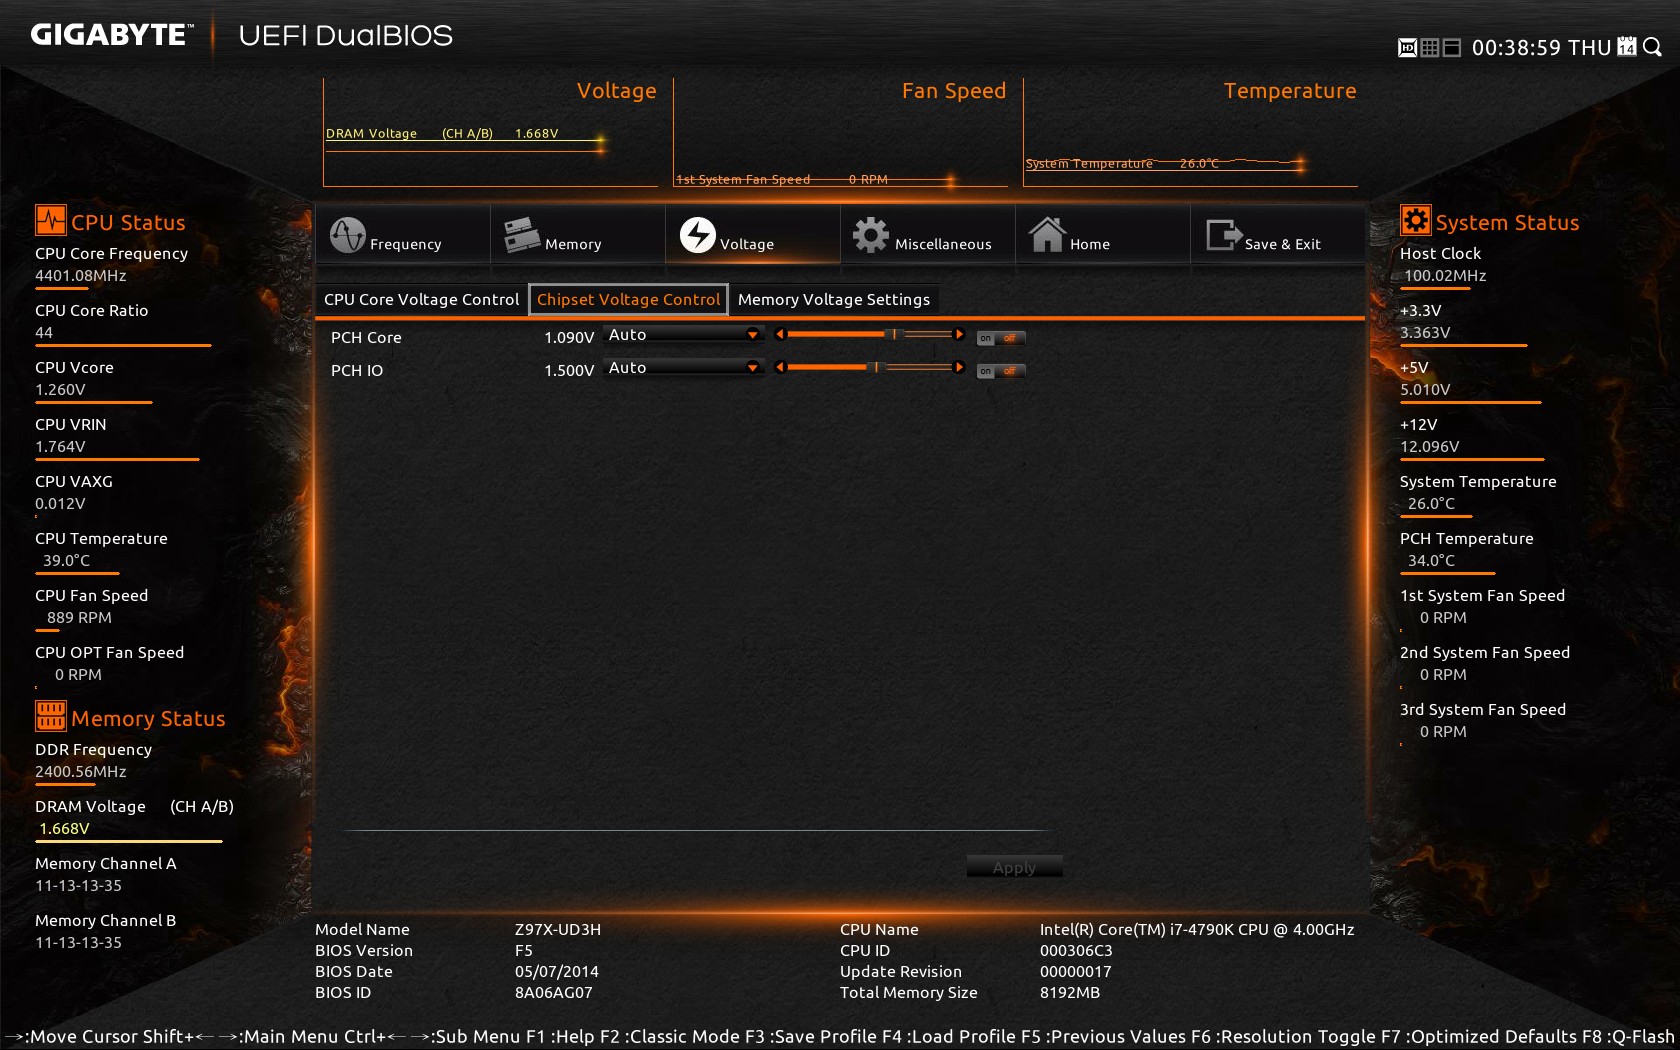This screenshot has width=1680, height=1050.
Task: Click Memory Channel A timings 11-13-13-35
Action: coord(78,885)
